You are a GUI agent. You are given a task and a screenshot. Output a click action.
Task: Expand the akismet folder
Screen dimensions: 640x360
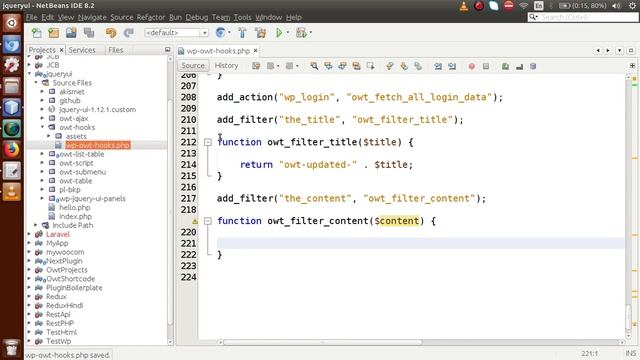[42, 92]
